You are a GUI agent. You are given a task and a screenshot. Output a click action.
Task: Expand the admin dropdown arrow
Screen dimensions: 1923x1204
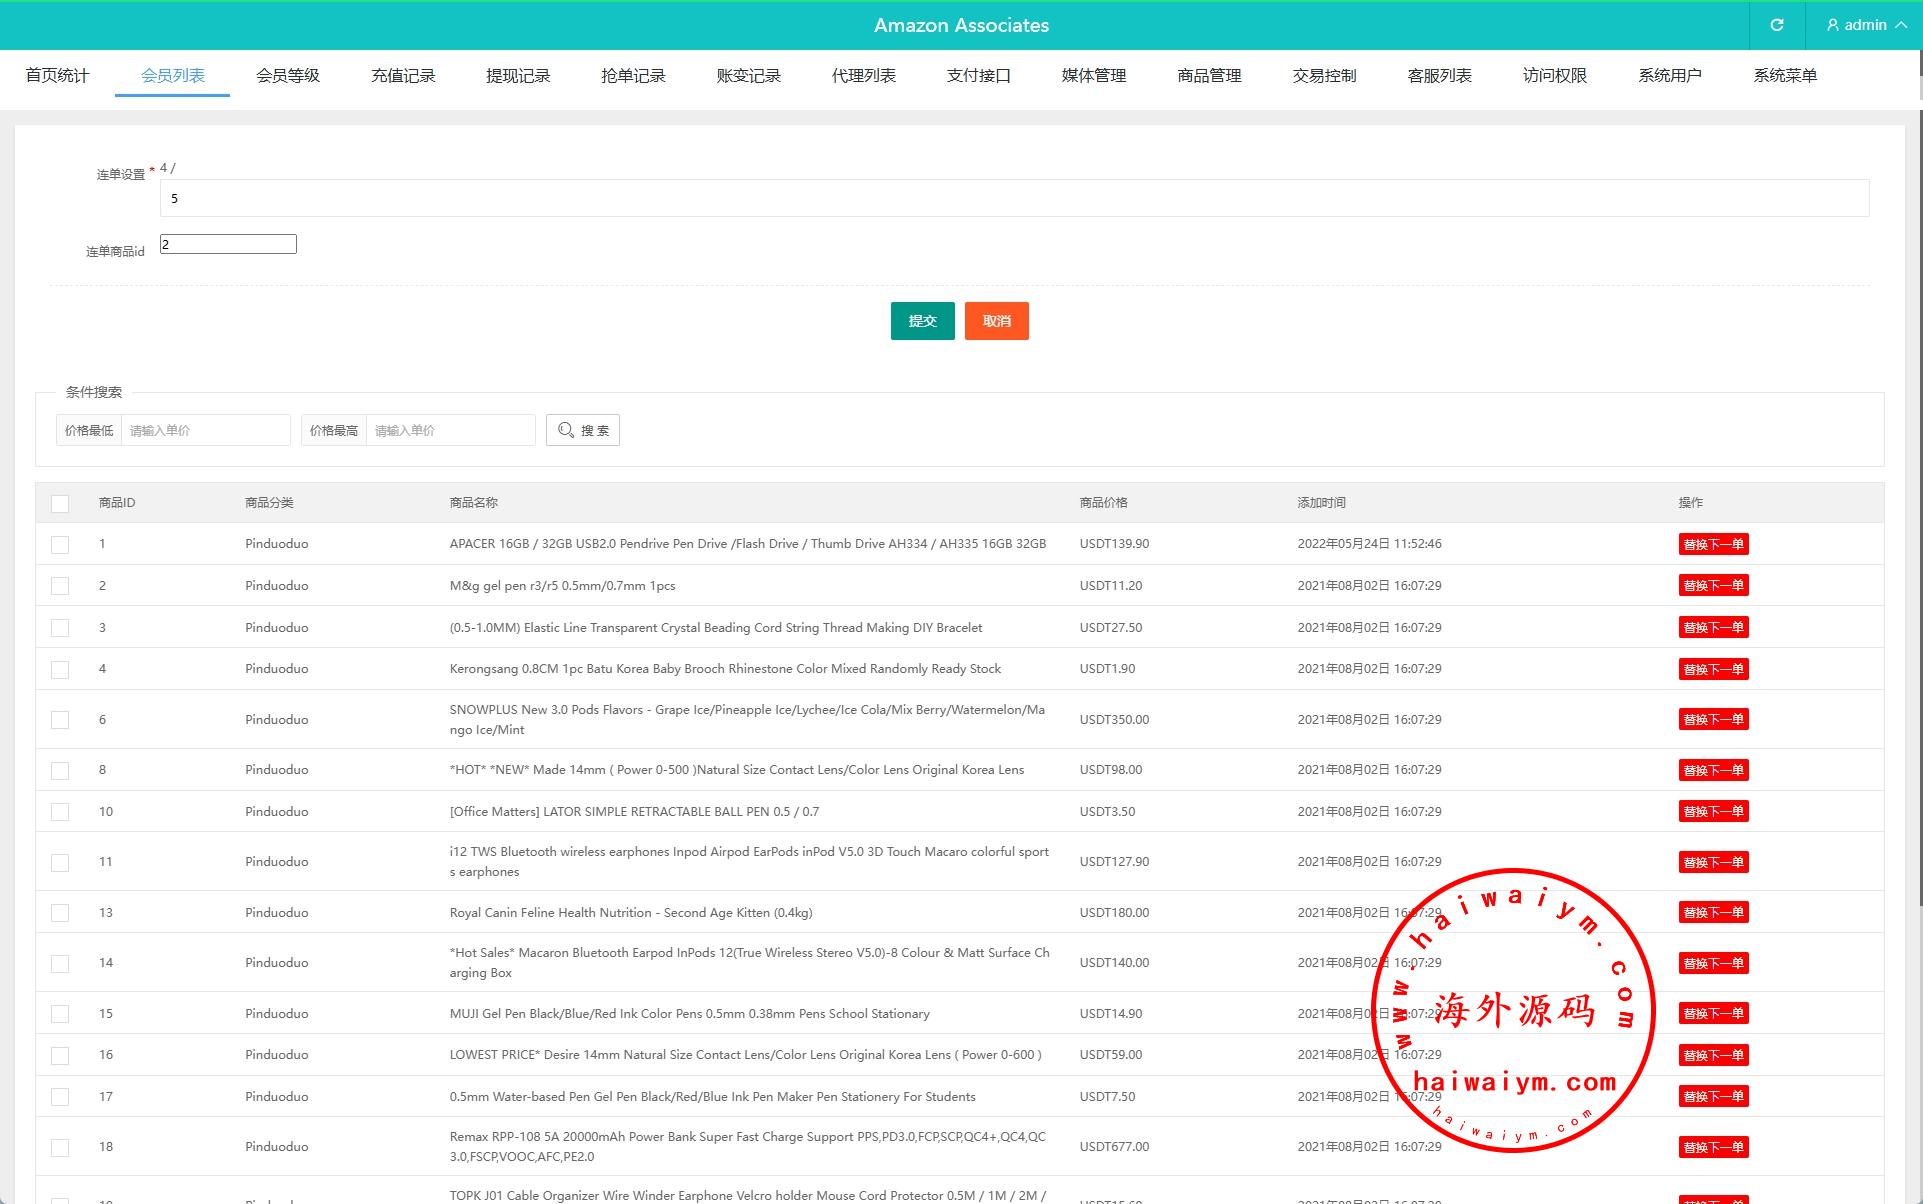pyautogui.click(x=1901, y=25)
